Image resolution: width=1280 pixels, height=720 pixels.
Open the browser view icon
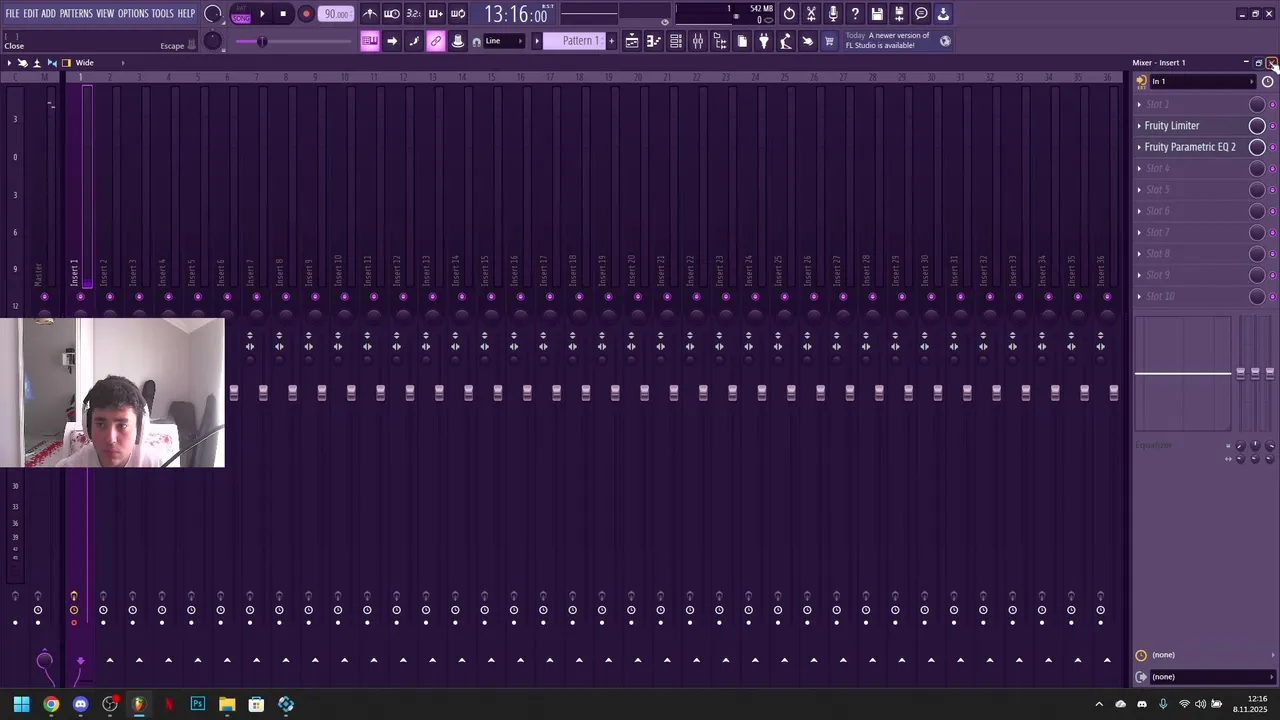[x=720, y=41]
